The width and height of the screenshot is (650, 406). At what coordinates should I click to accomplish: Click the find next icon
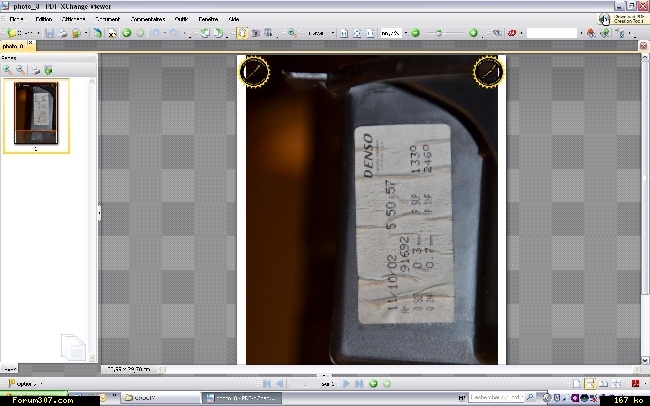pos(604,33)
